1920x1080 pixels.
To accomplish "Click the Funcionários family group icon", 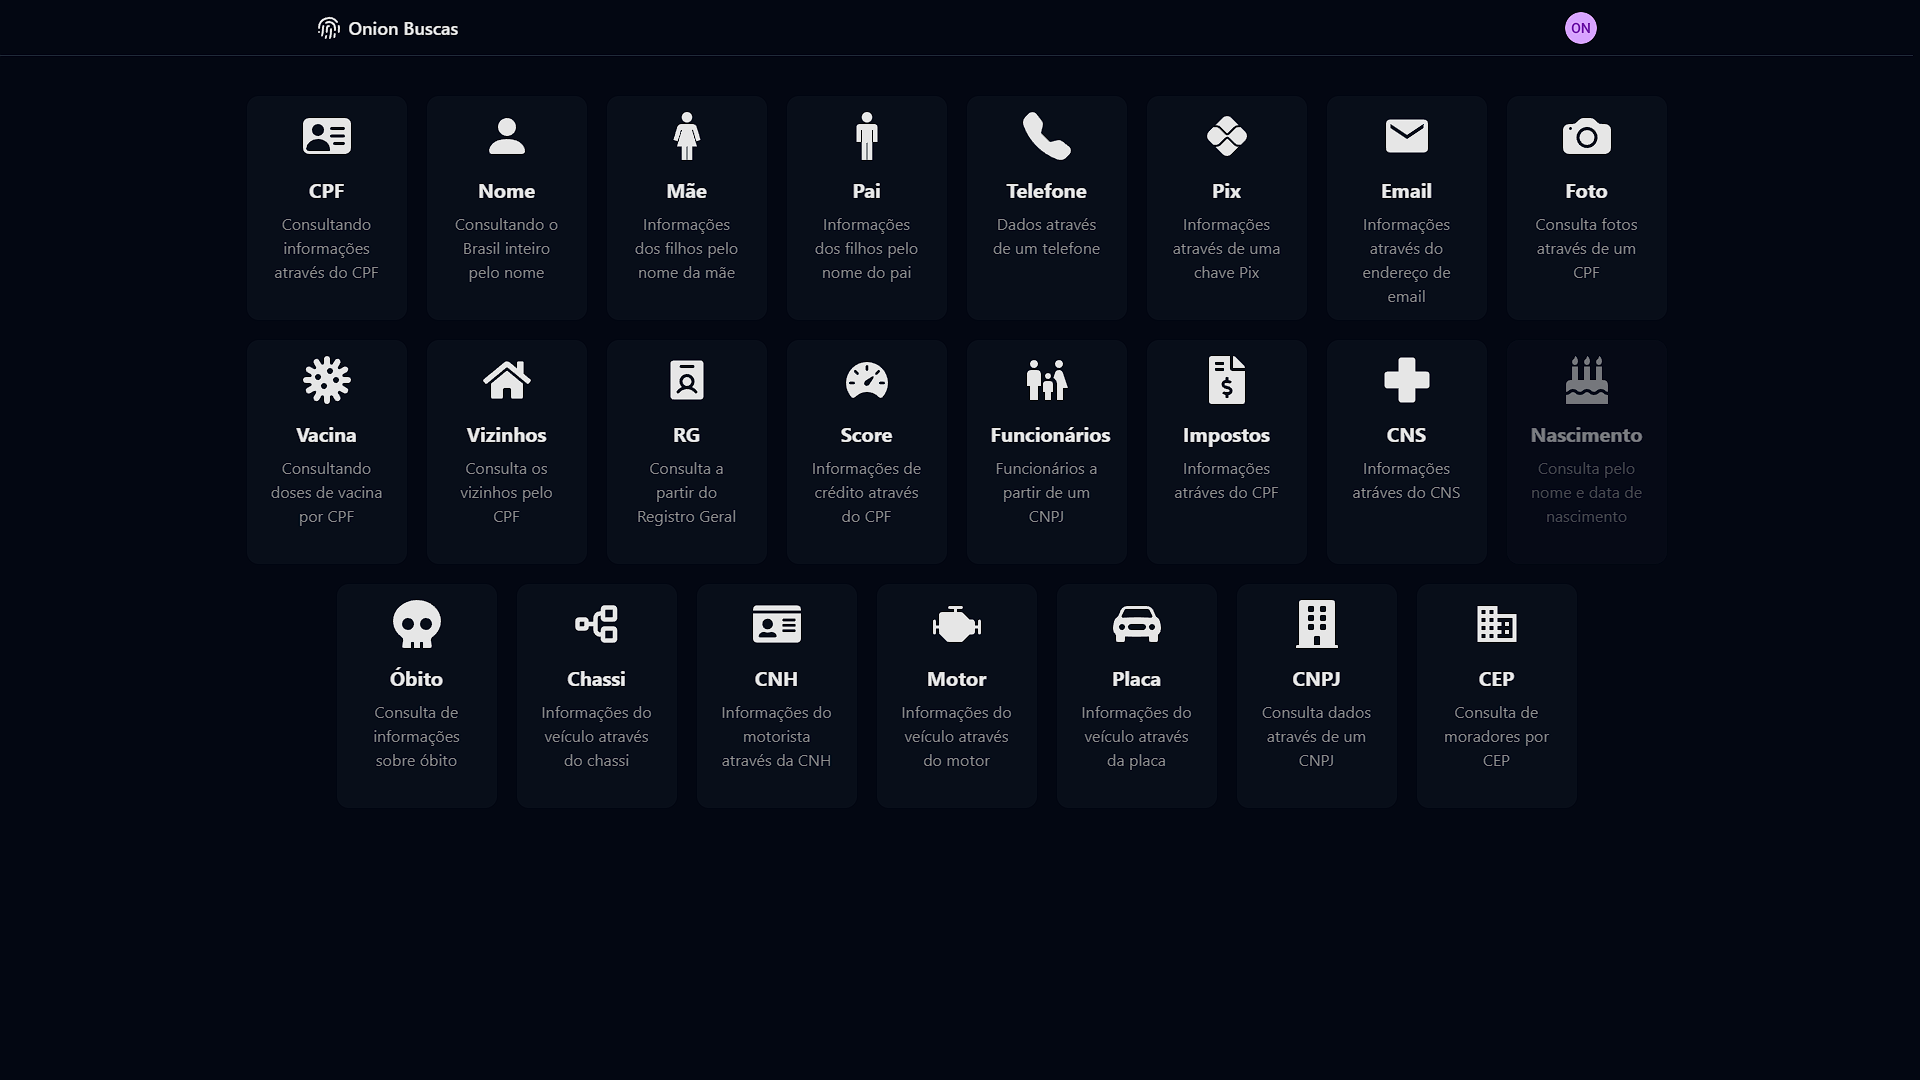I will (x=1047, y=380).
